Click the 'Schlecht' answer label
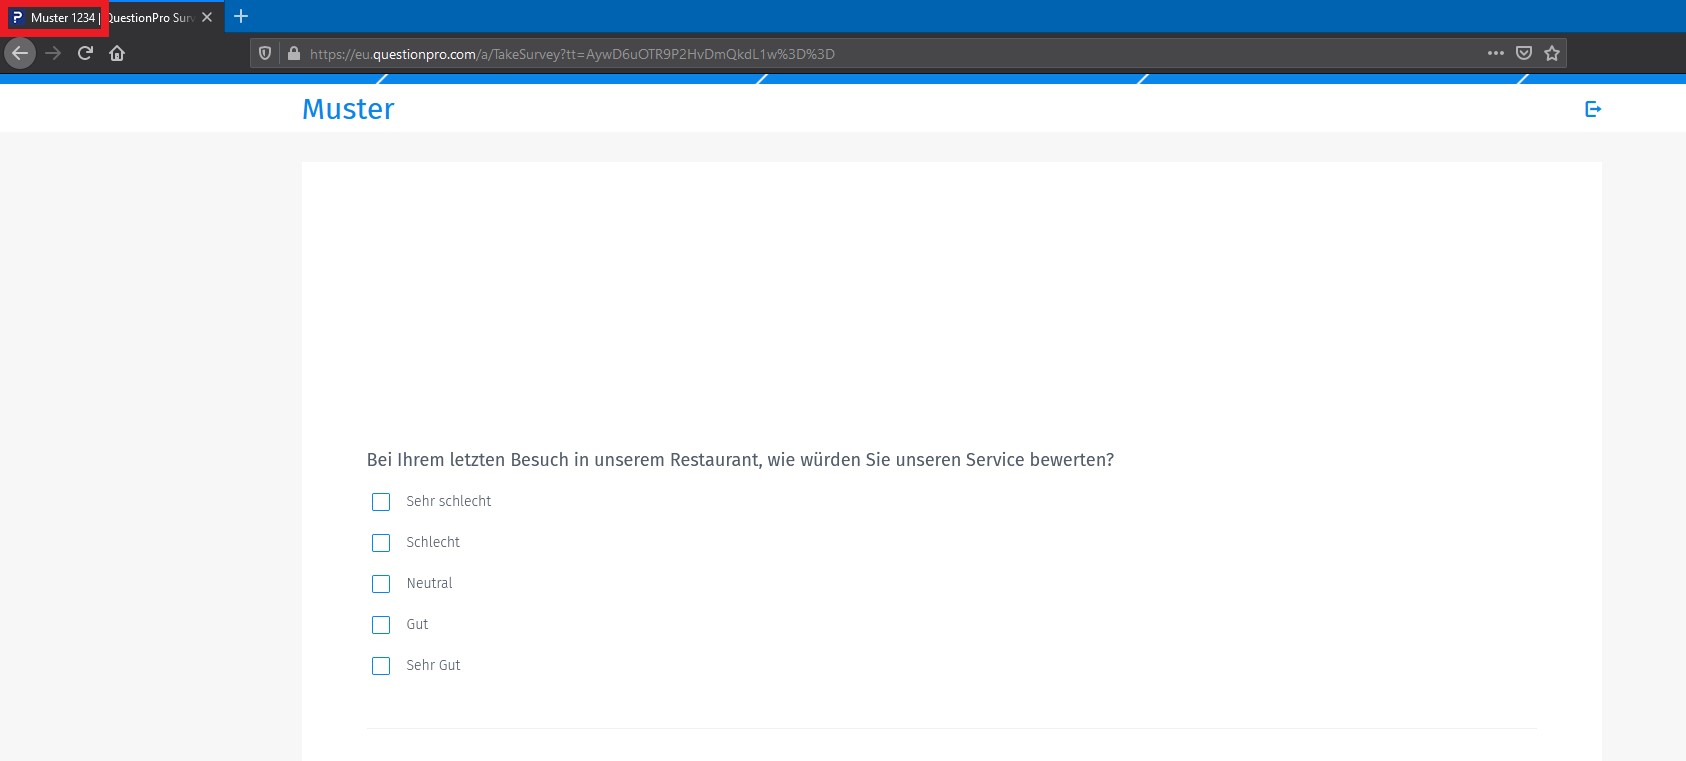Screen dimensions: 1686x761 pyautogui.click(x=433, y=542)
